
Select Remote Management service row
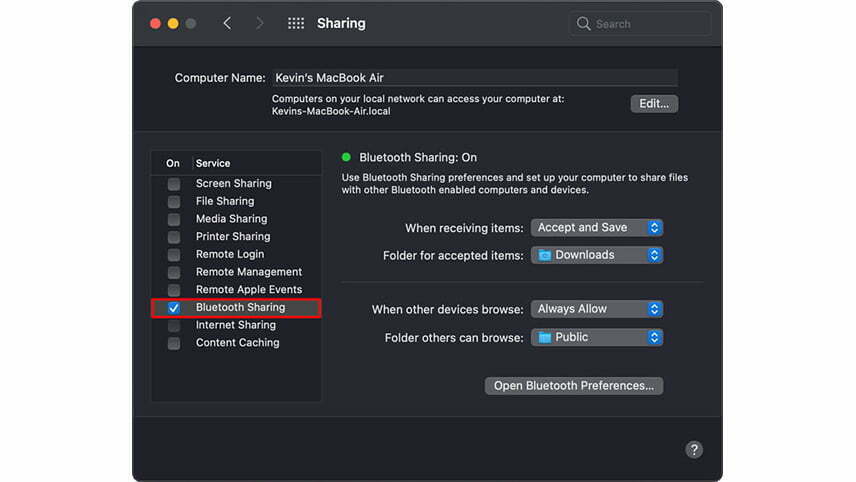point(236,272)
